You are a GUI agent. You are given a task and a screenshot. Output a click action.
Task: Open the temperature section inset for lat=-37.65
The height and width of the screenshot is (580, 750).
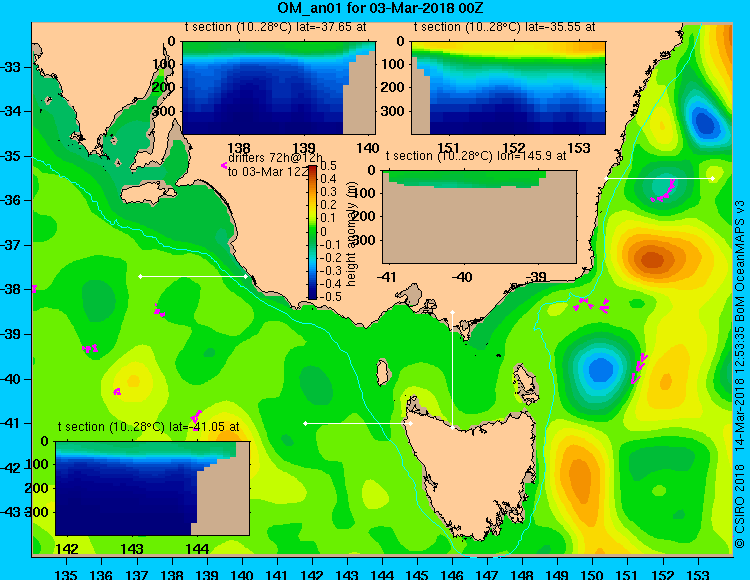[x=279, y=88]
